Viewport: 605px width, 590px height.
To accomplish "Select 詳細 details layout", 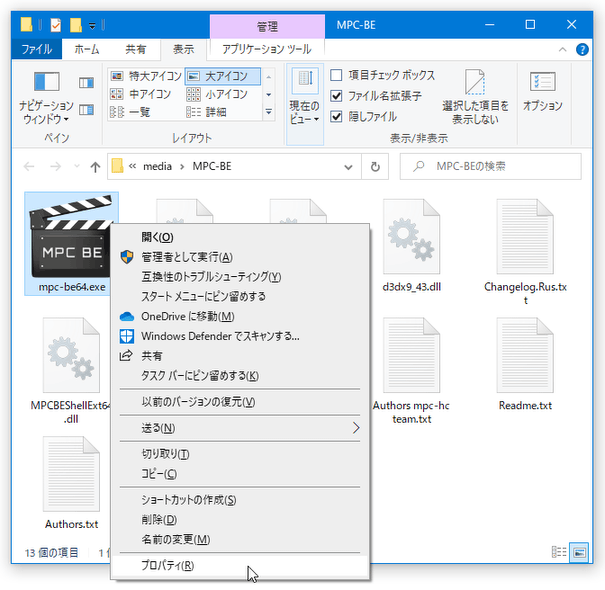I will point(206,112).
